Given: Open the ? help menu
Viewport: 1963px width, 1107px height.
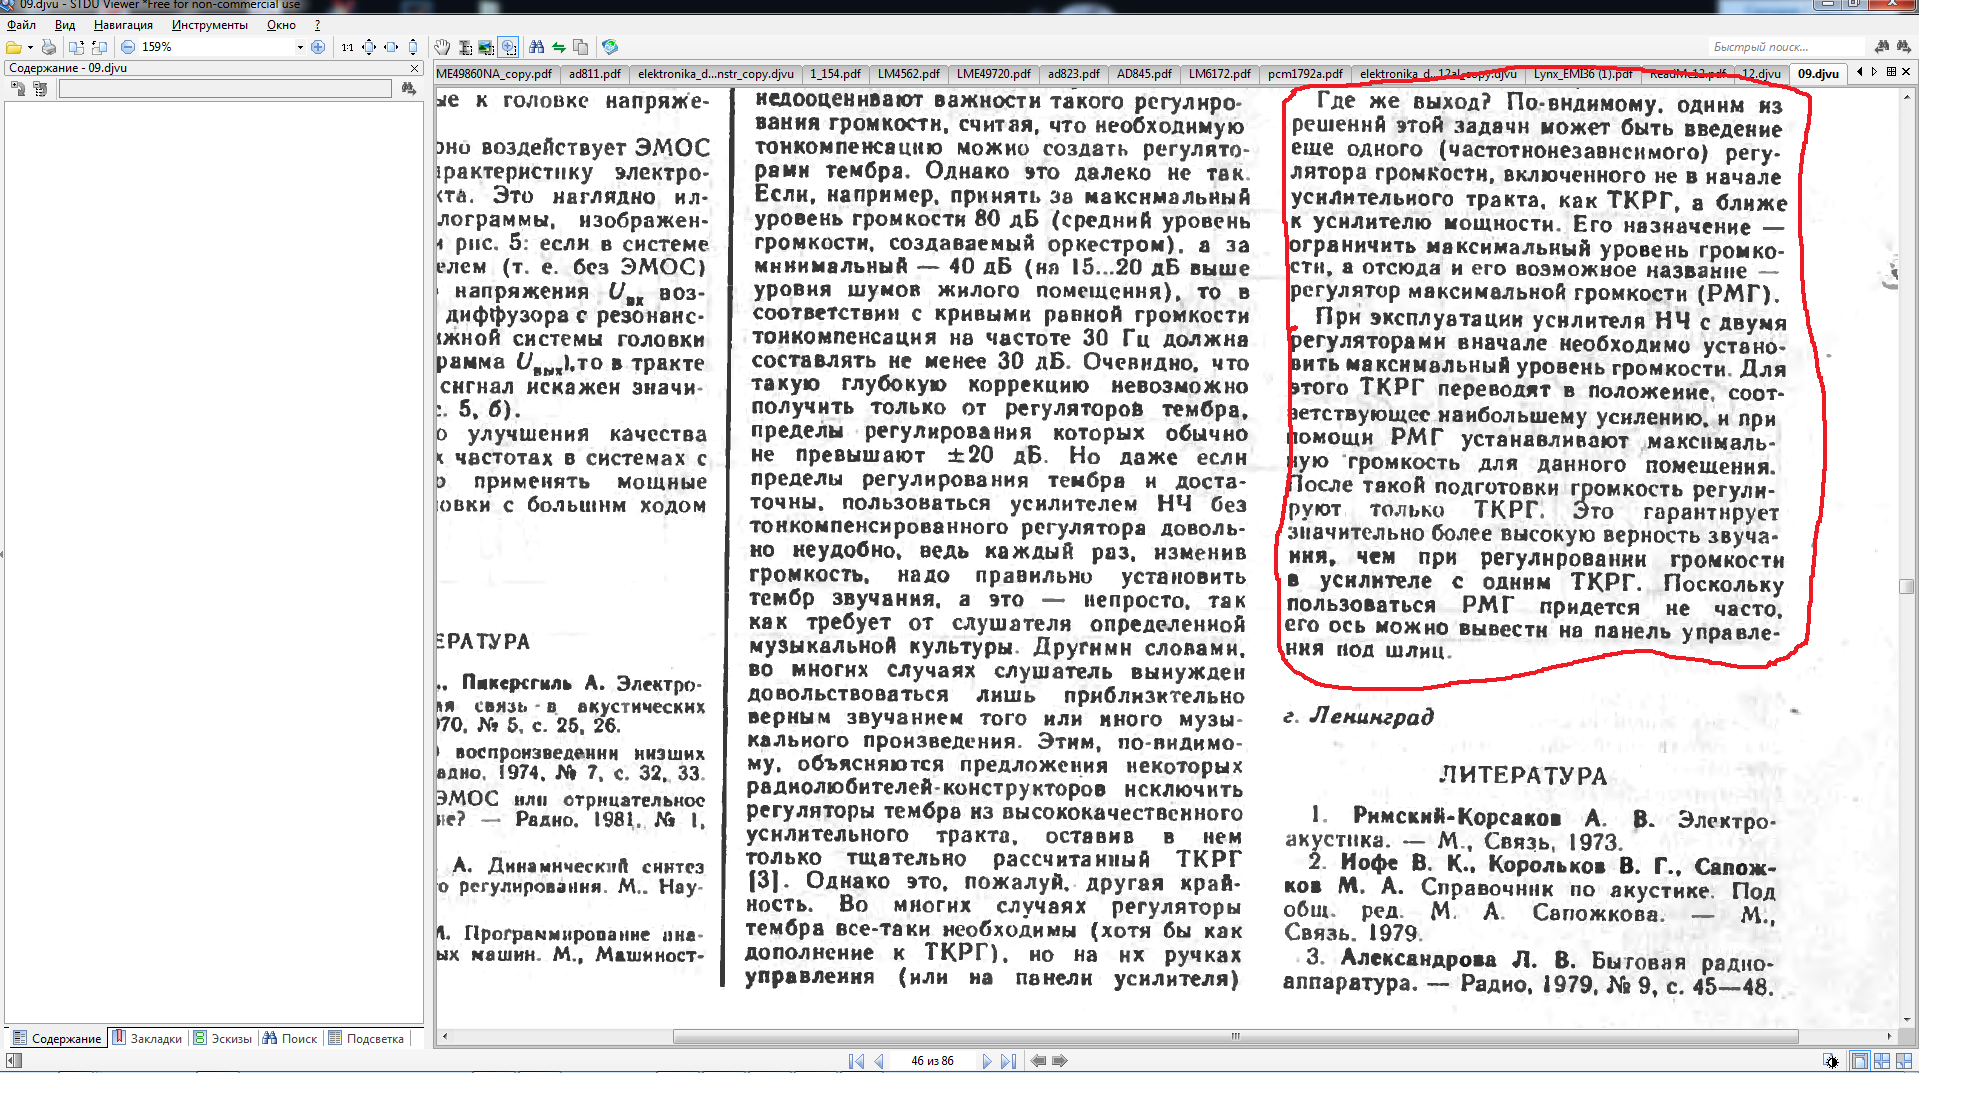Looking at the screenshot, I should click(x=317, y=25).
